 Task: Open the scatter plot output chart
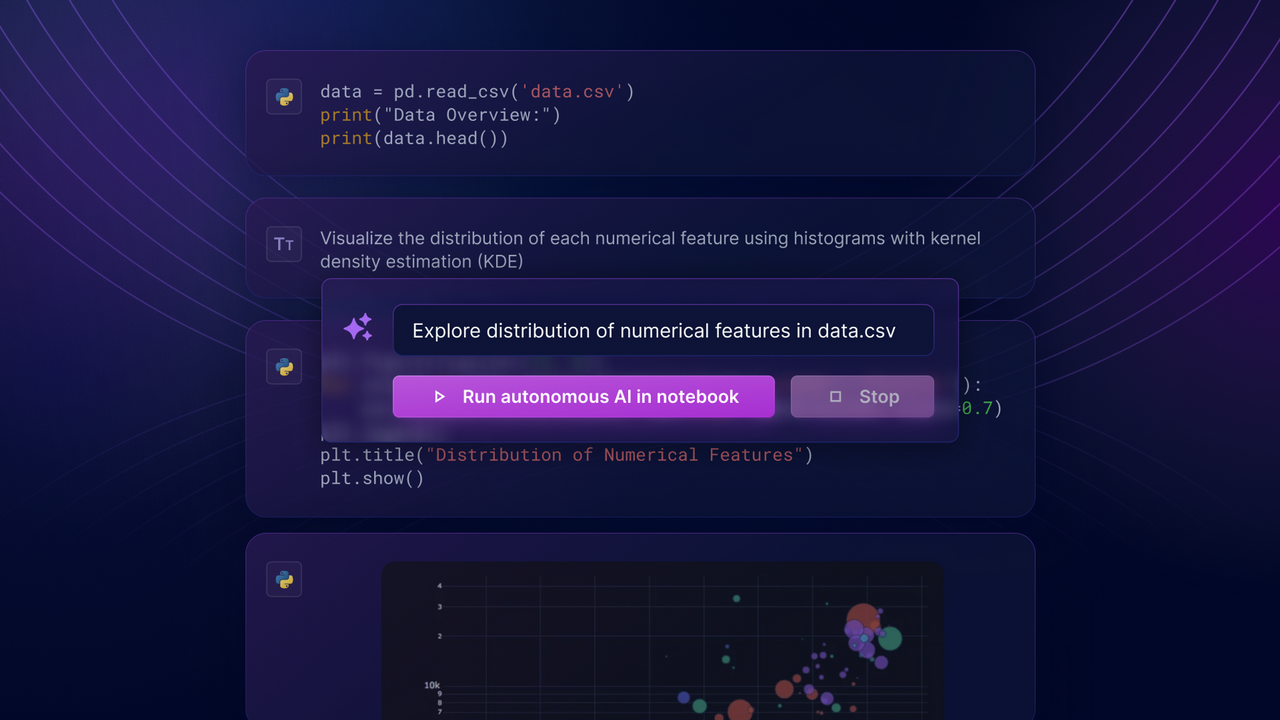click(x=662, y=640)
